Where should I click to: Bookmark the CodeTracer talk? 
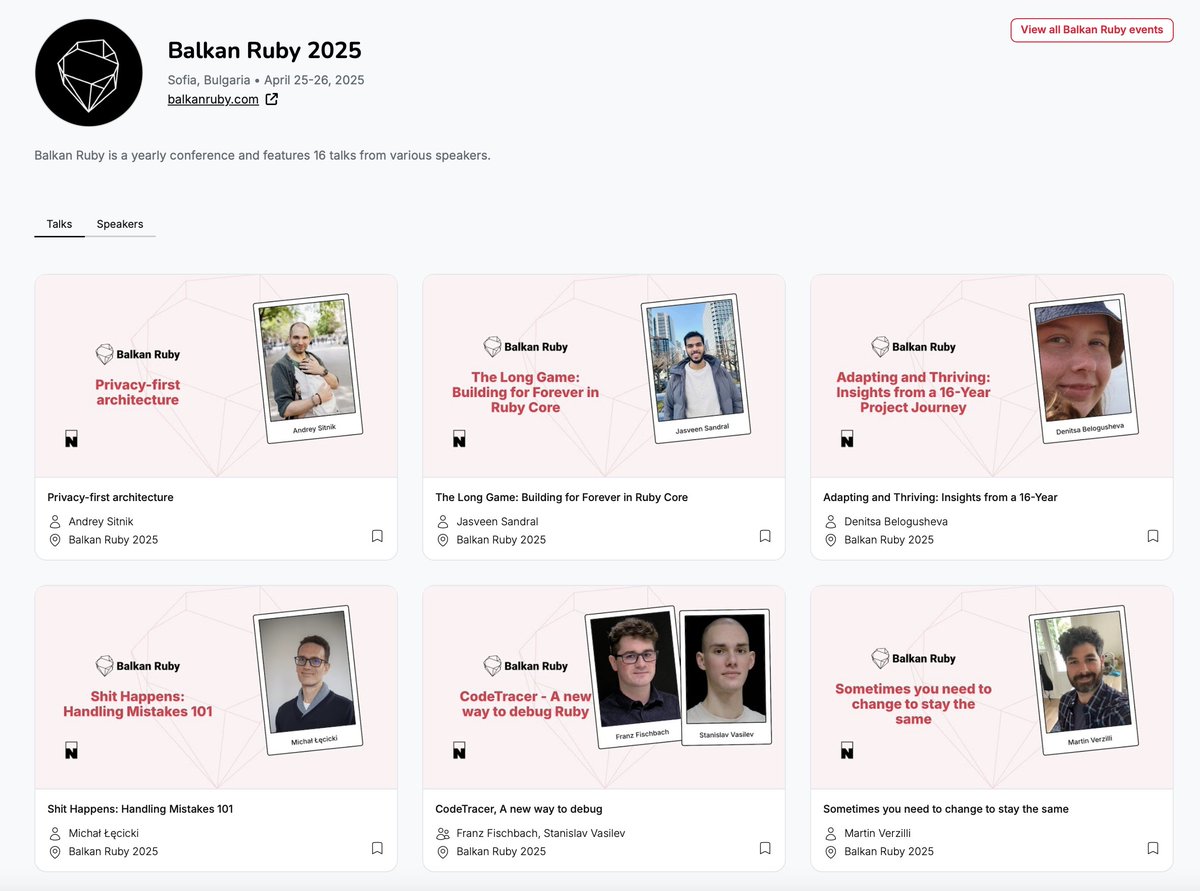tap(765, 848)
